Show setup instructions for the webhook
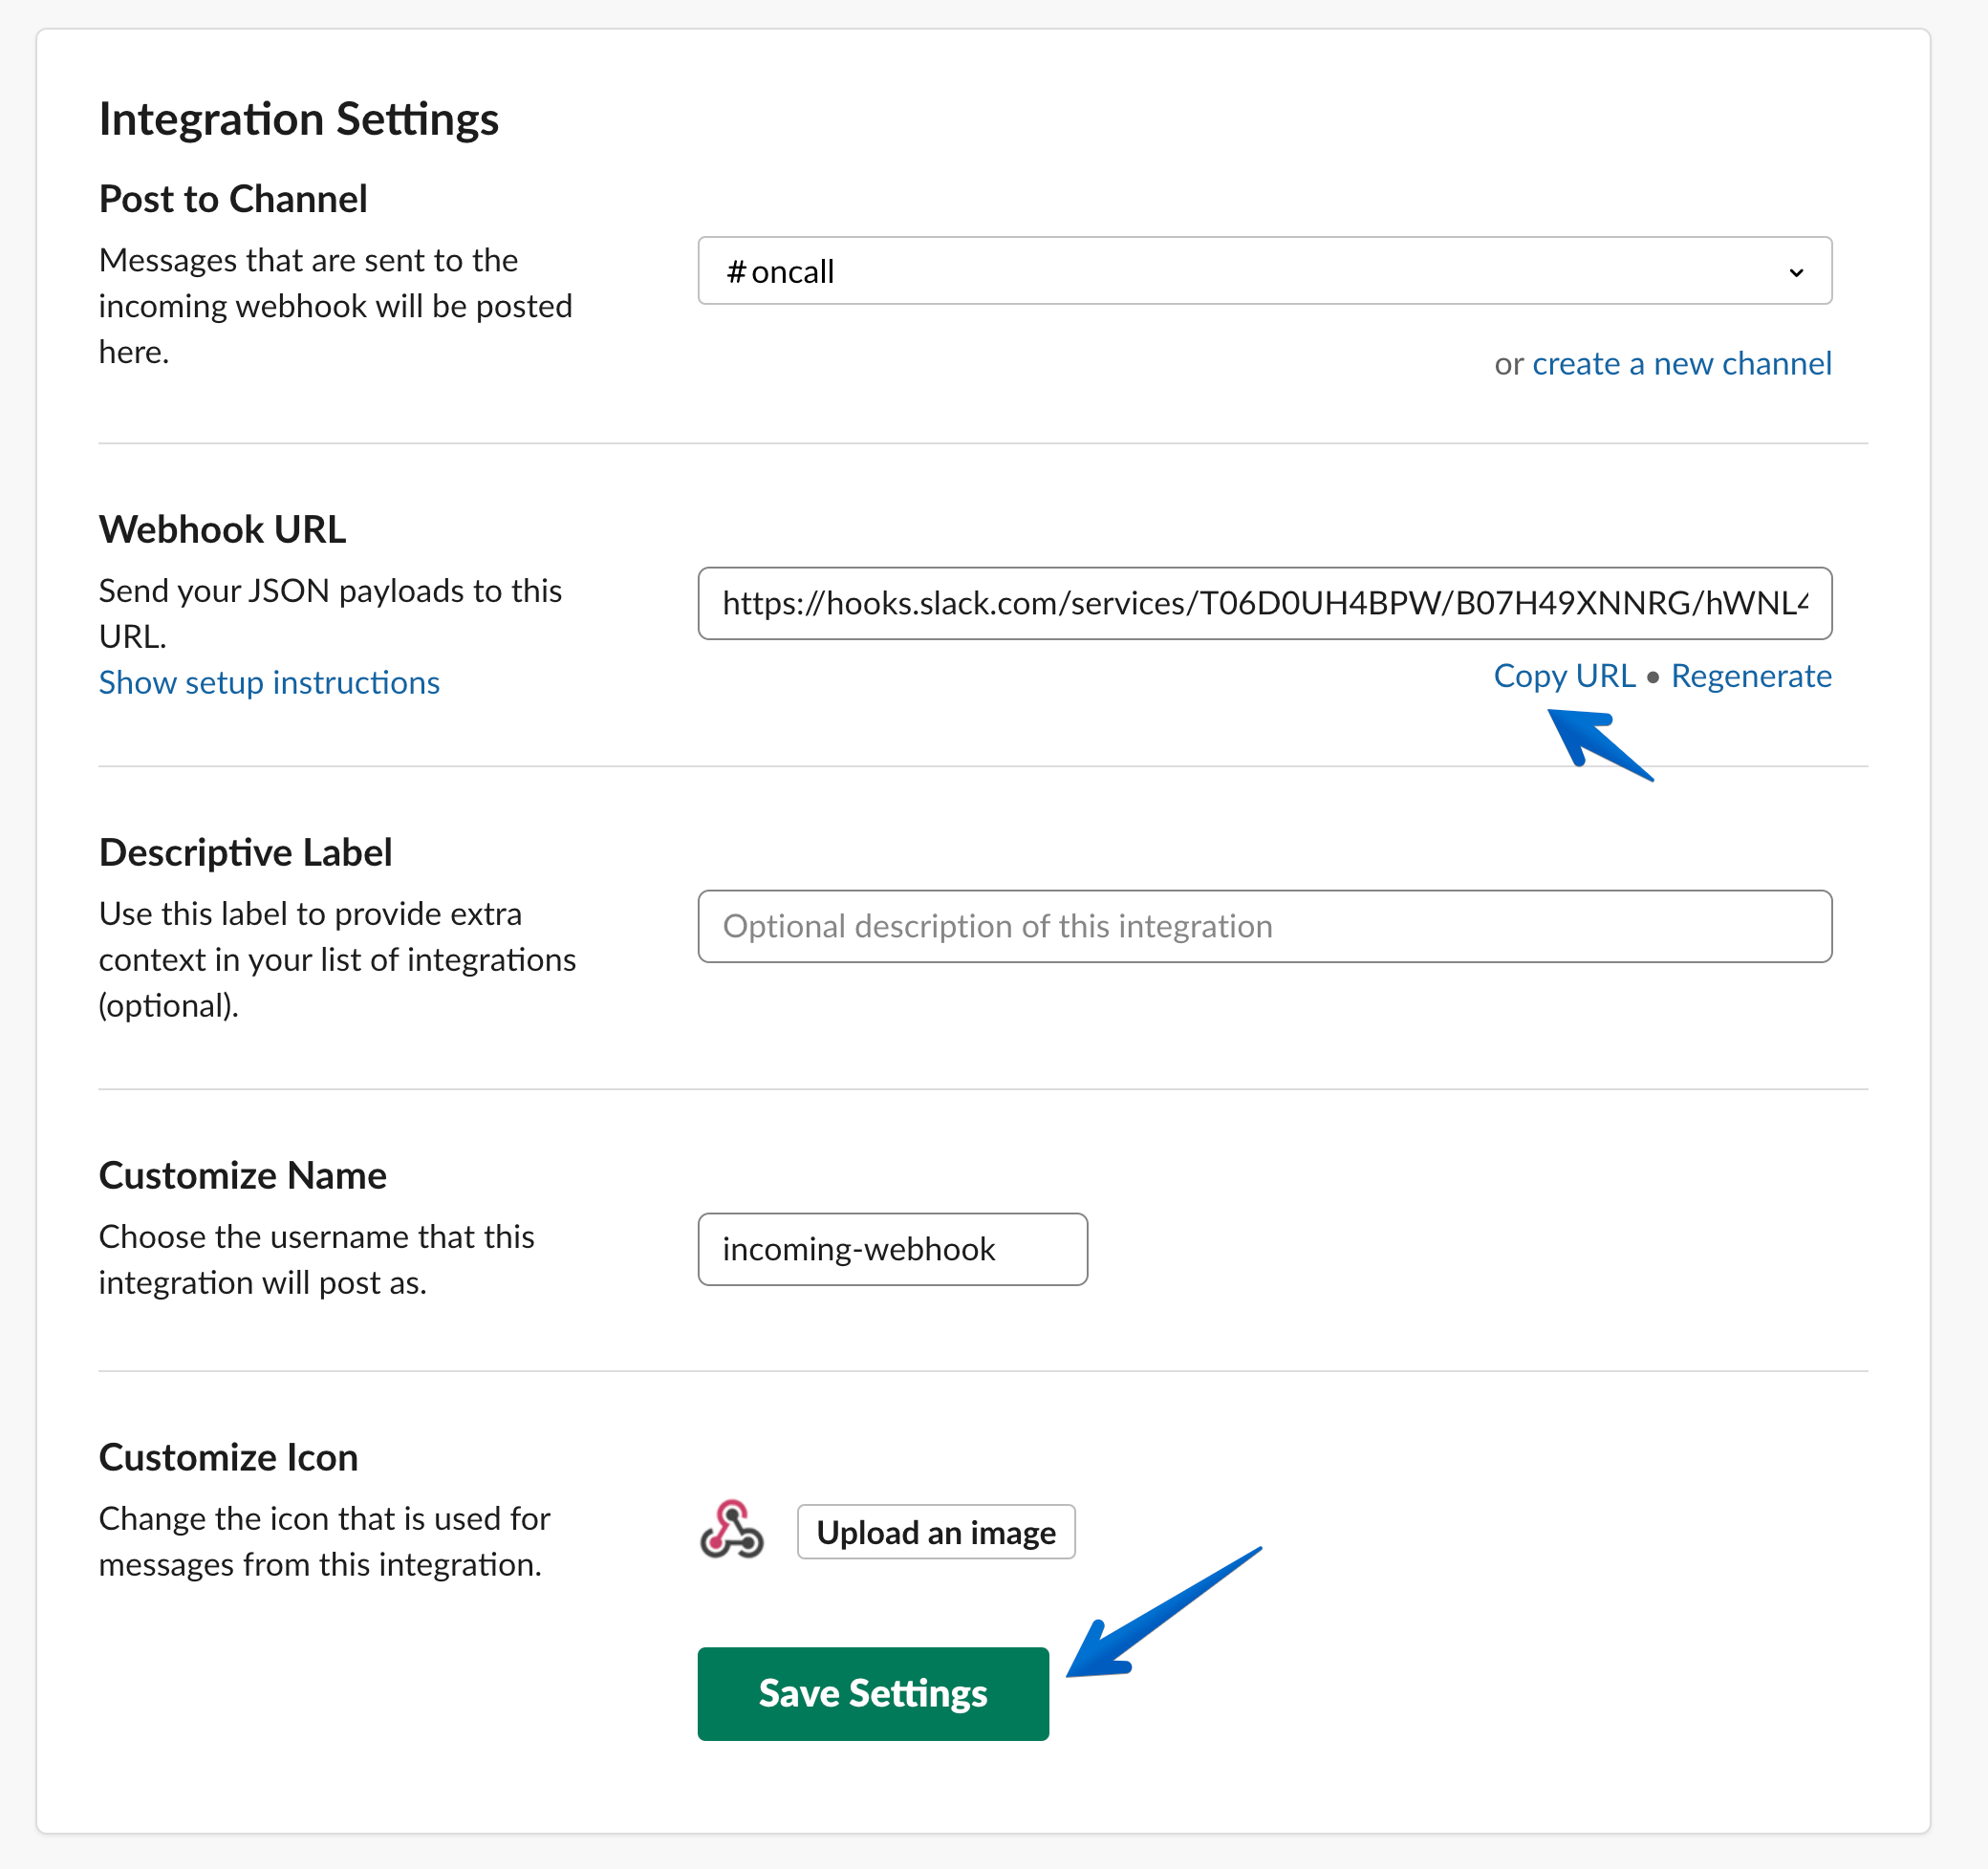Image resolution: width=1988 pixels, height=1869 pixels. click(268, 682)
